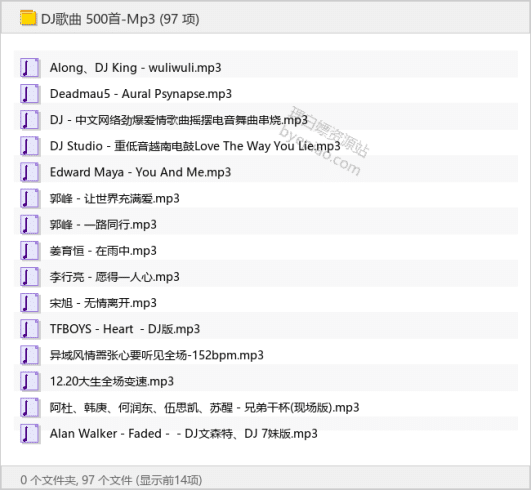Select 阿杜、韩庚 - 兄弟干杯(现场版).mp3
This screenshot has width=531, height=490.
pos(205,407)
